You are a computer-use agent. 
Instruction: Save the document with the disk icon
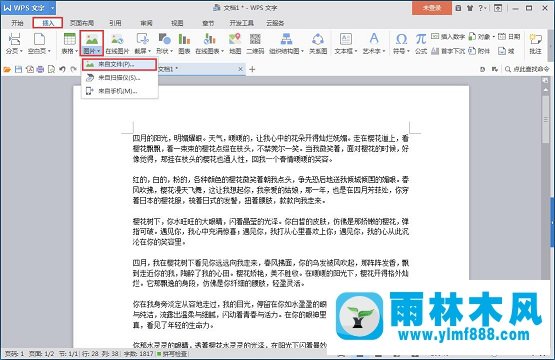coord(18,69)
